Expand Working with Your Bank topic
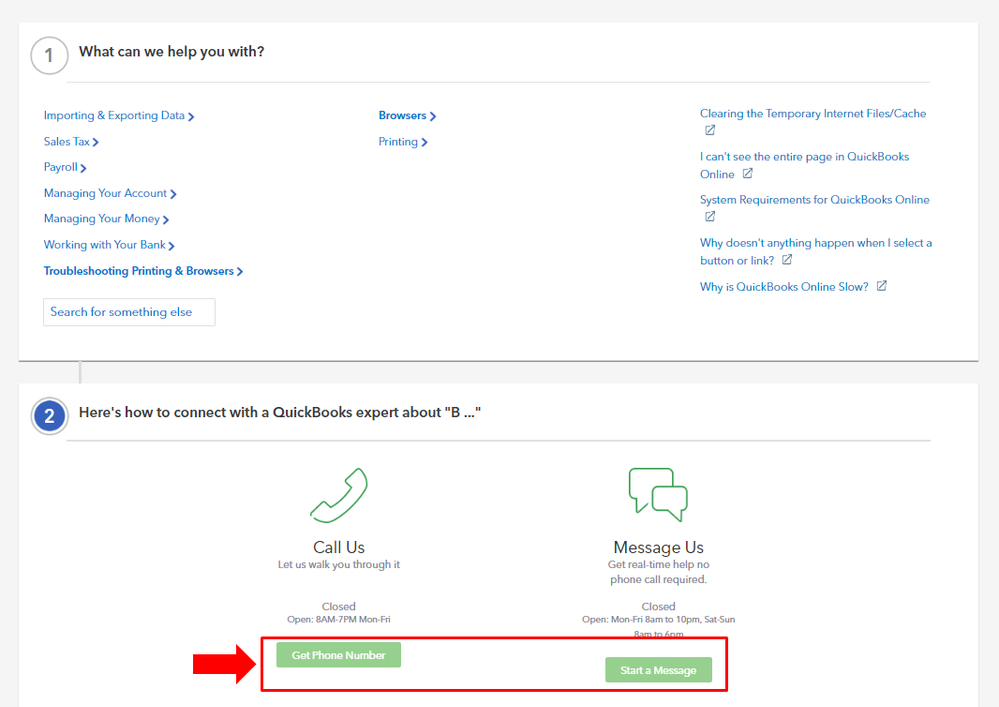This screenshot has width=999, height=707. 108,245
